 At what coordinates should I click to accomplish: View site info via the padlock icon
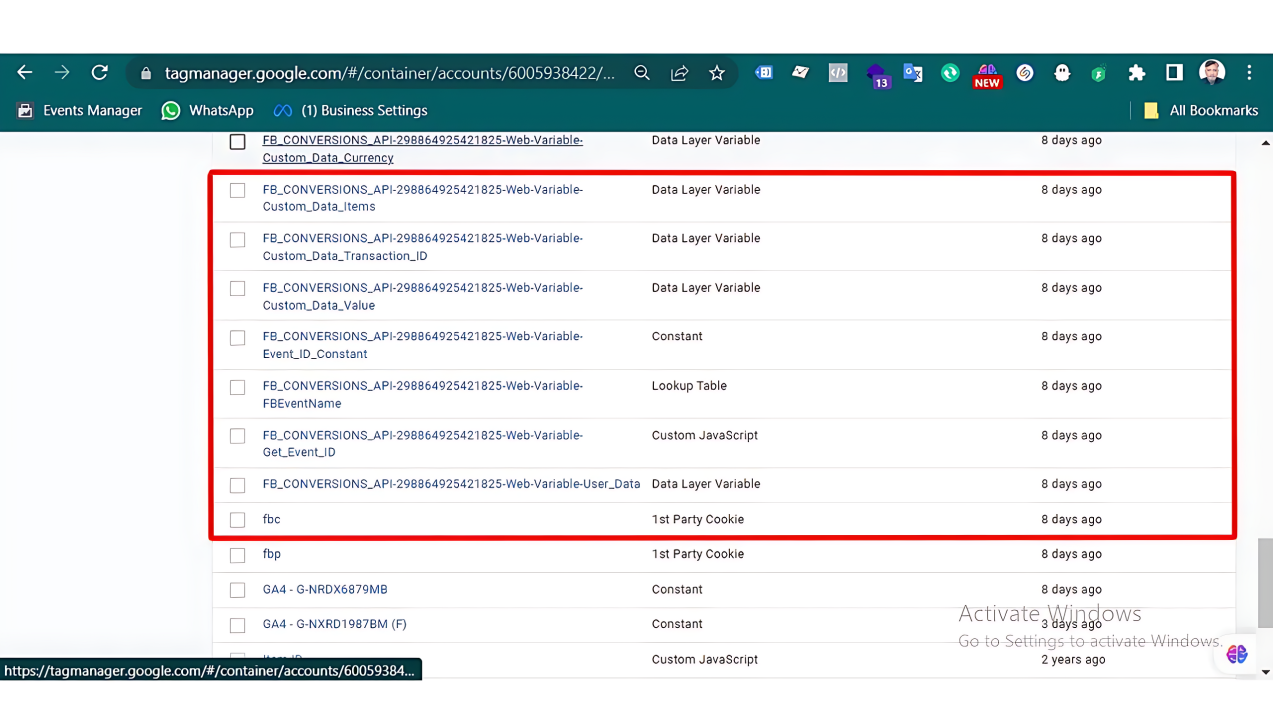click(x=146, y=74)
